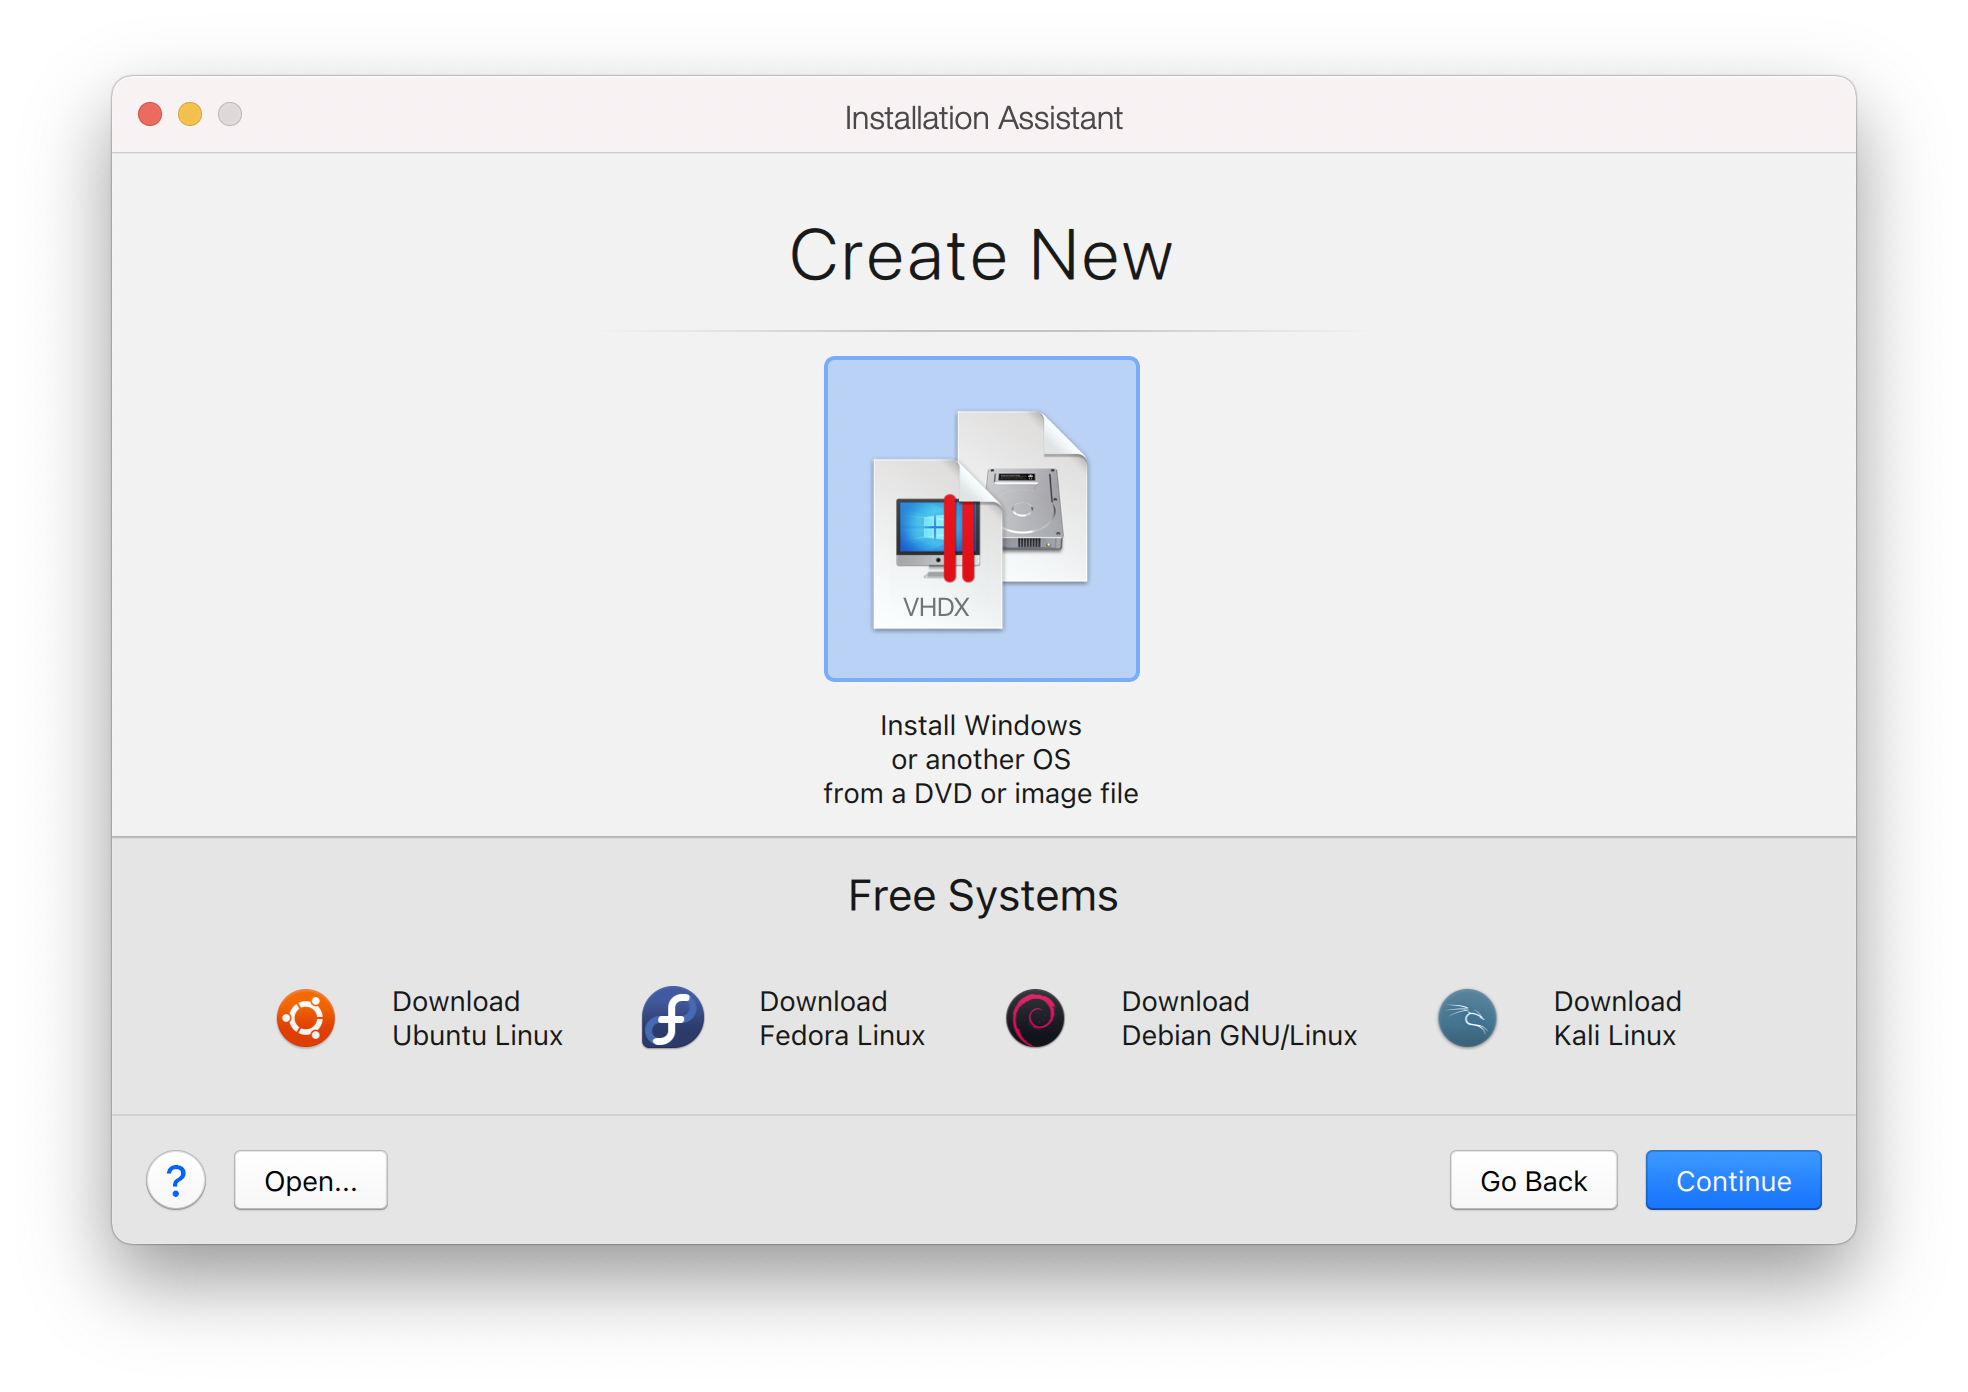Click the blue Continue button

point(1732,1180)
